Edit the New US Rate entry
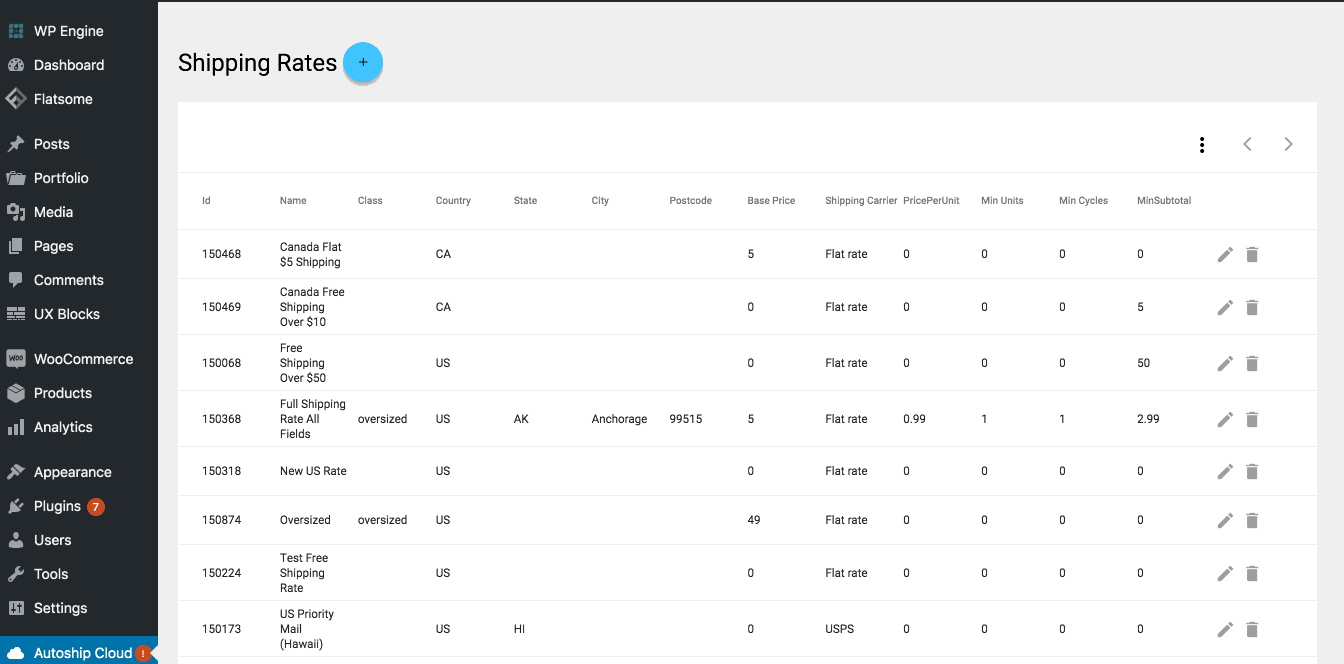This screenshot has width=1344, height=664. click(x=1225, y=471)
